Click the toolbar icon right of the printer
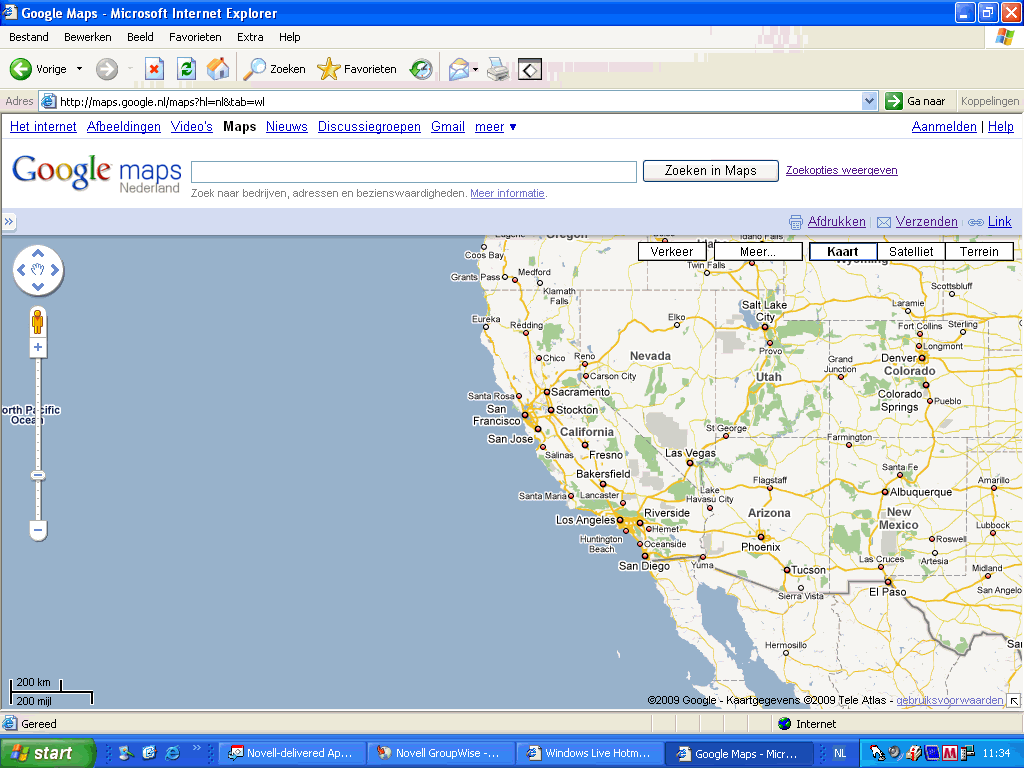This screenshot has height=768, width=1024. coord(530,69)
